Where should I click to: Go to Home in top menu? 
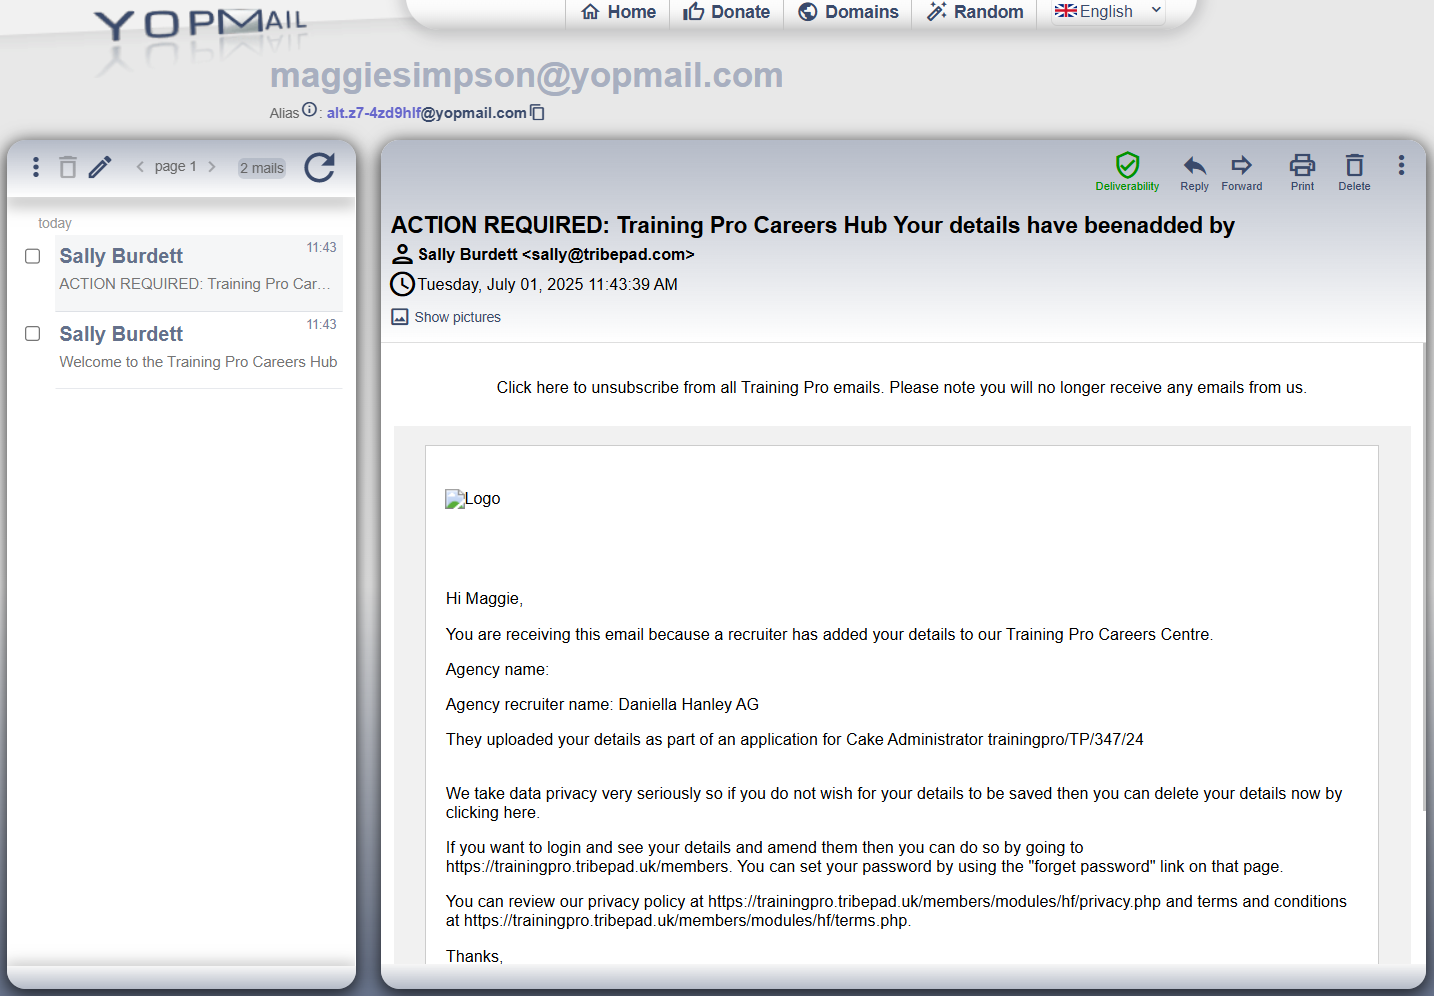619,12
